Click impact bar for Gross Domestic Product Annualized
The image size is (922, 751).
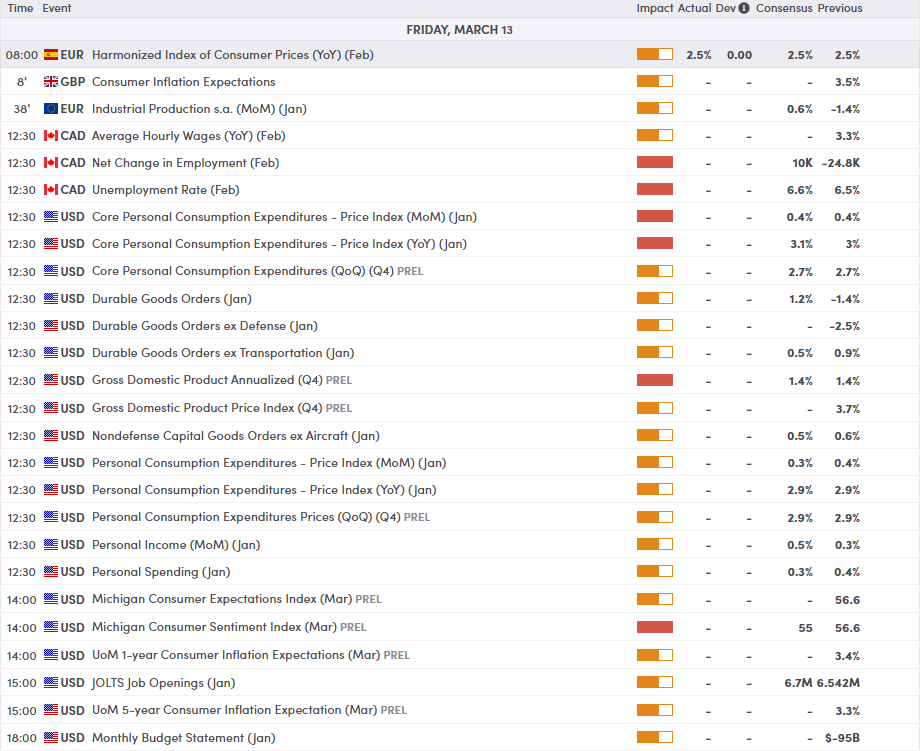coord(654,380)
